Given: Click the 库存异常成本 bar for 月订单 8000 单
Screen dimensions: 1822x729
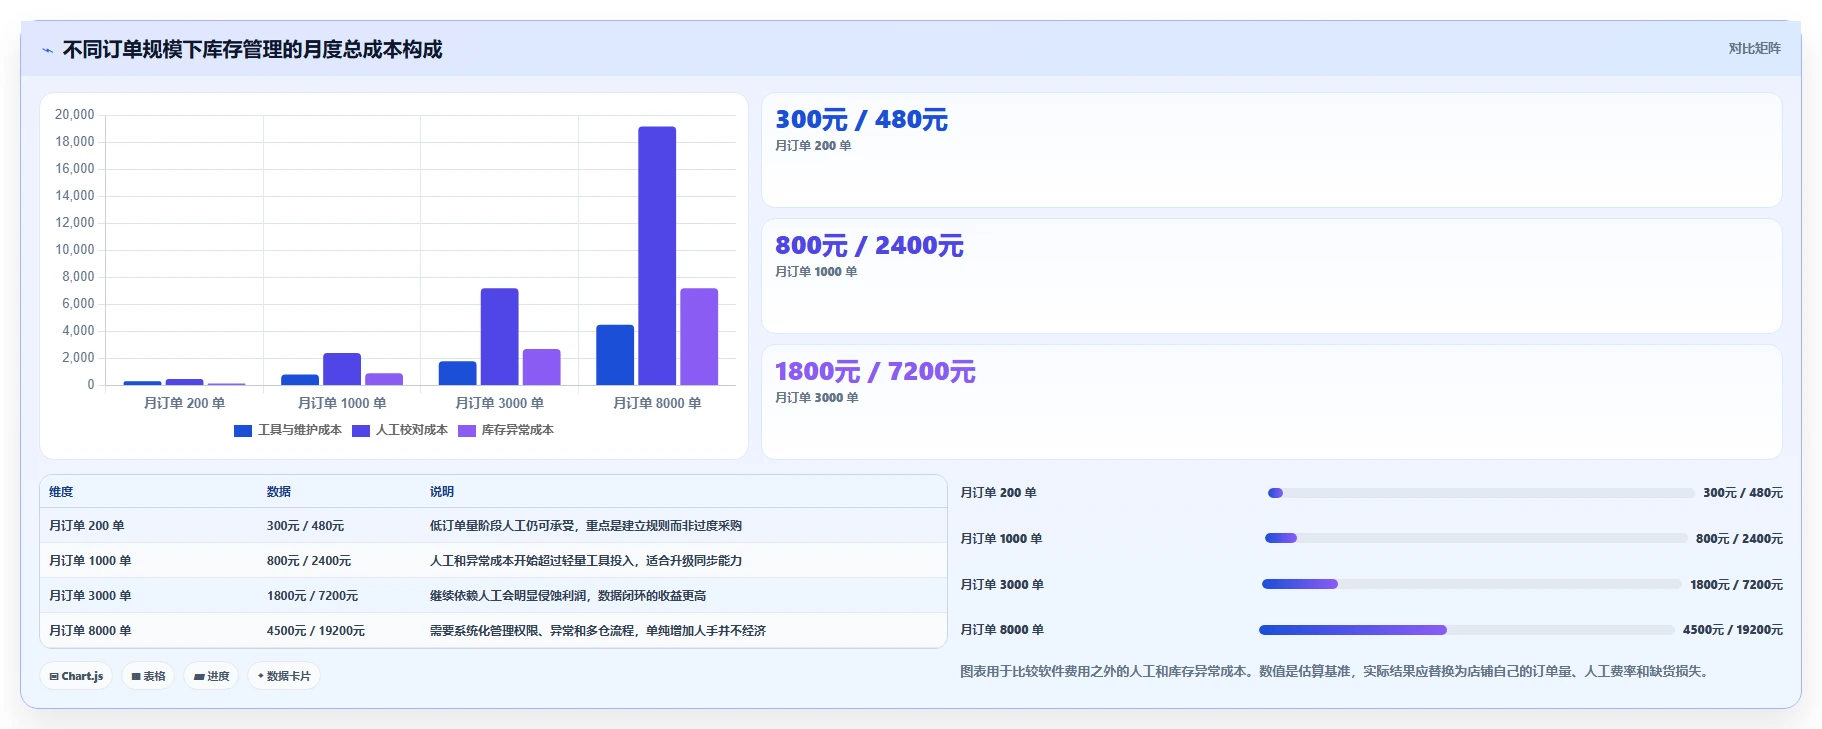Looking at the screenshot, I should 699,337.
